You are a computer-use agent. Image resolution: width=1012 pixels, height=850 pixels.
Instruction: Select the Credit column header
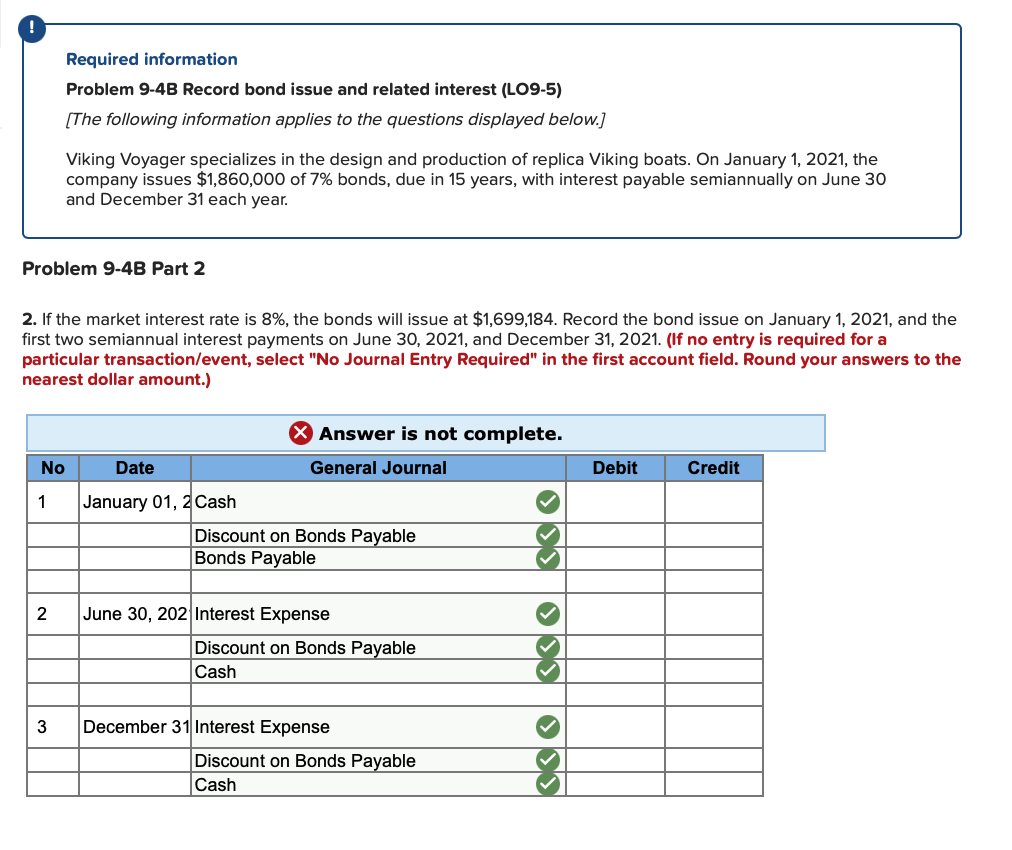(x=713, y=467)
